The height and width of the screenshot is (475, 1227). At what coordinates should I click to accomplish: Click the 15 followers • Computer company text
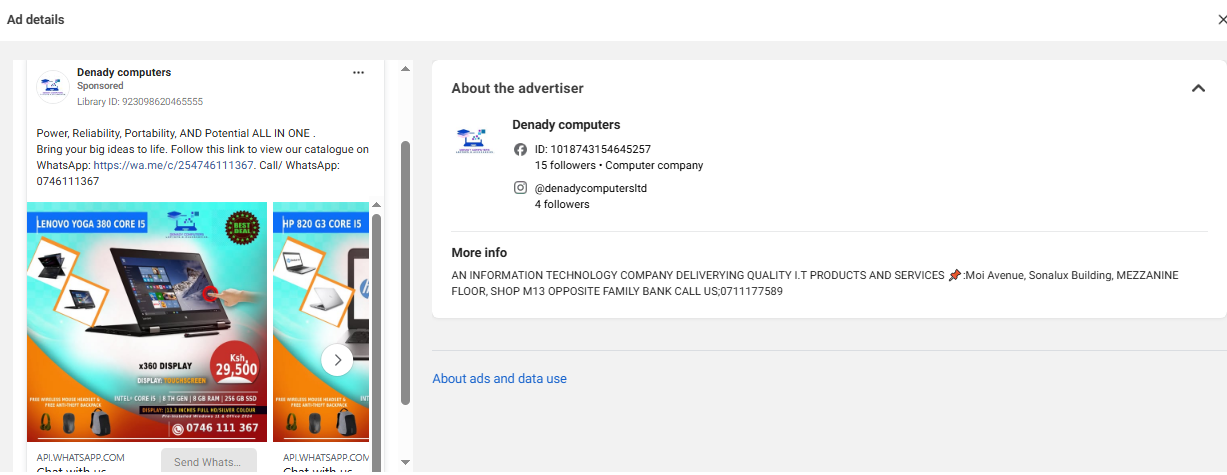tap(619, 165)
